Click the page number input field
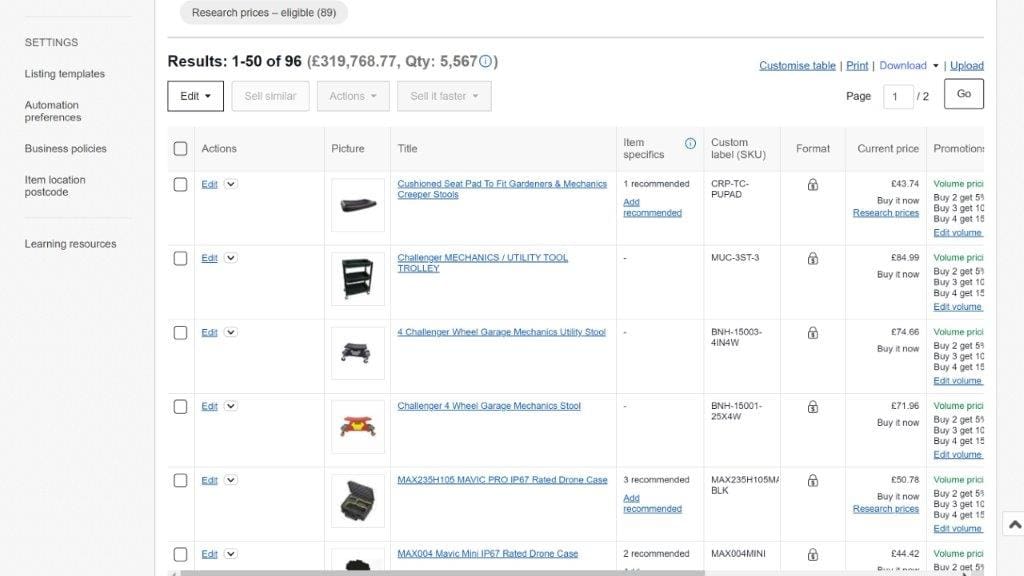1024x576 pixels. (898, 97)
